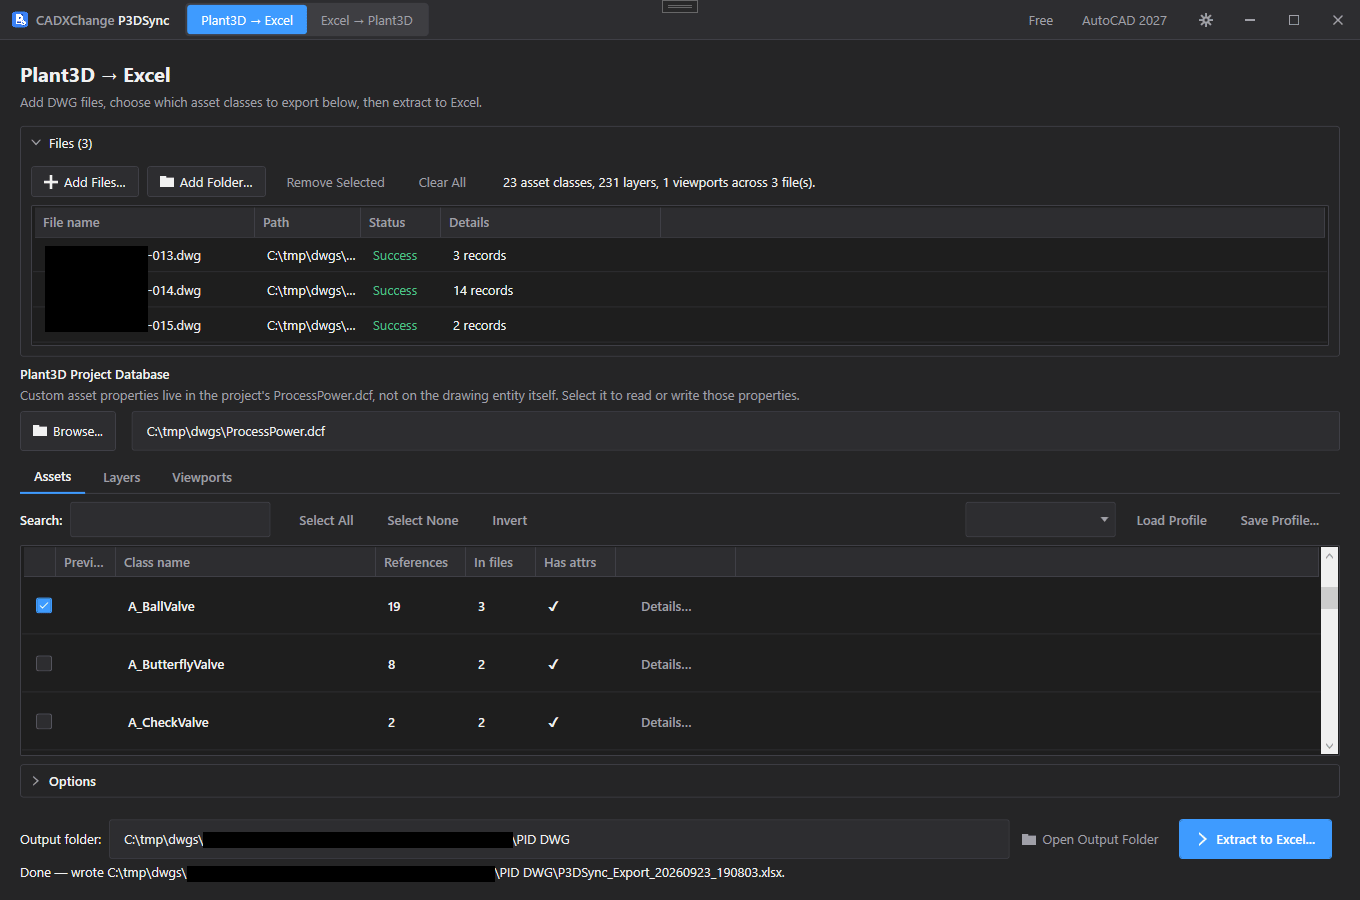The width and height of the screenshot is (1360, 900).
Task: Click the asset classes summary text
Action: (659, 182)
